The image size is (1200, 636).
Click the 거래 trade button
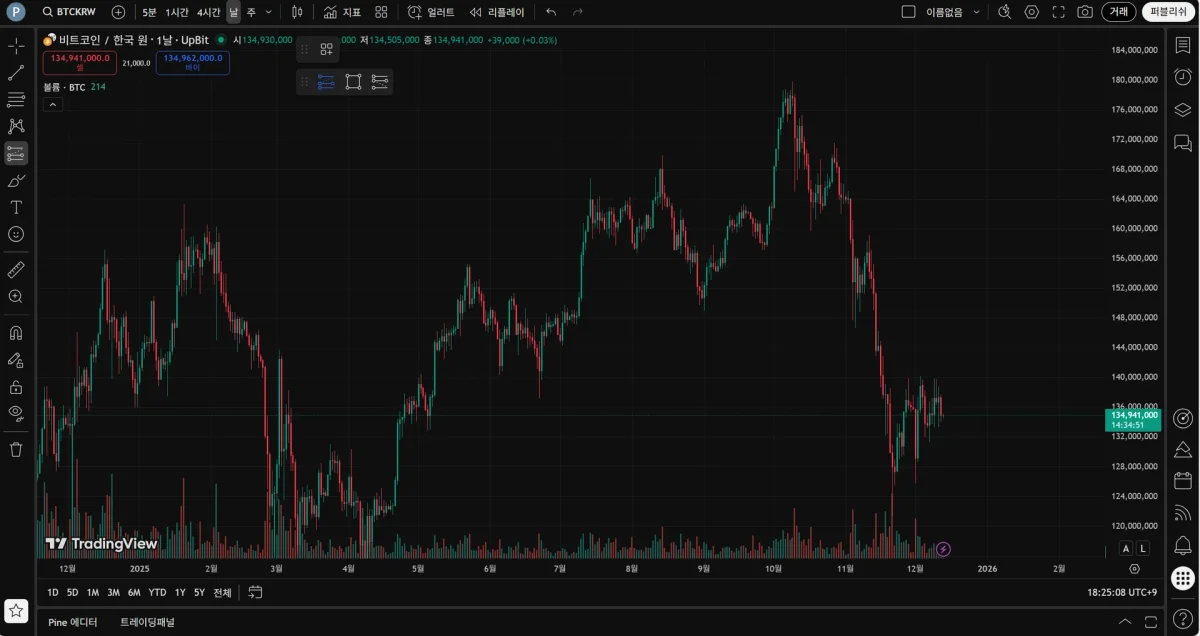(1118, 12)
